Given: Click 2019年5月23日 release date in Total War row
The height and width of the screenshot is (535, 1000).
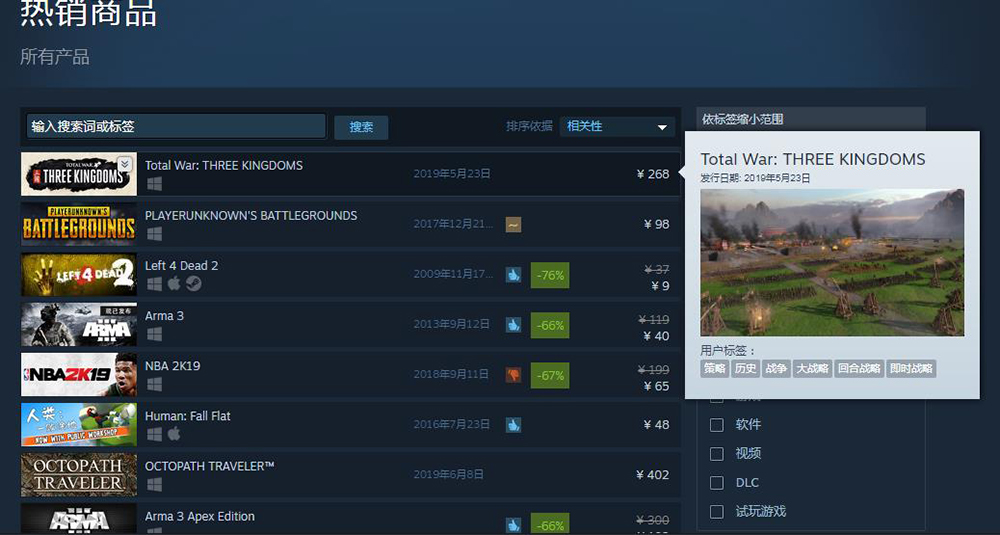Looking at the screenshot, I should tap(452, 173).
